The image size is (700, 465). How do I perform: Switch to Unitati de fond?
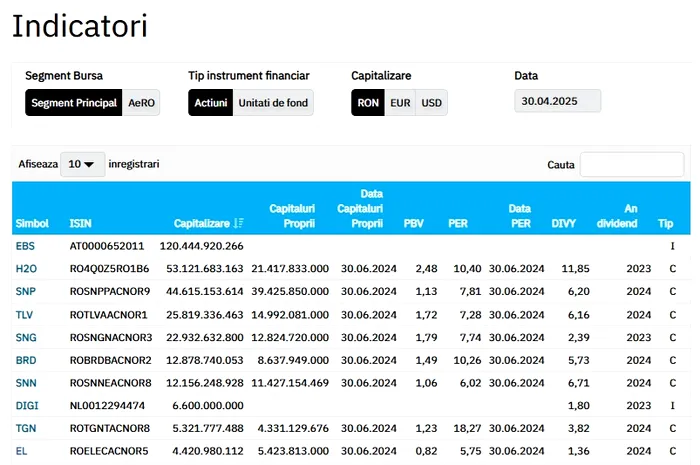point(273,103)
